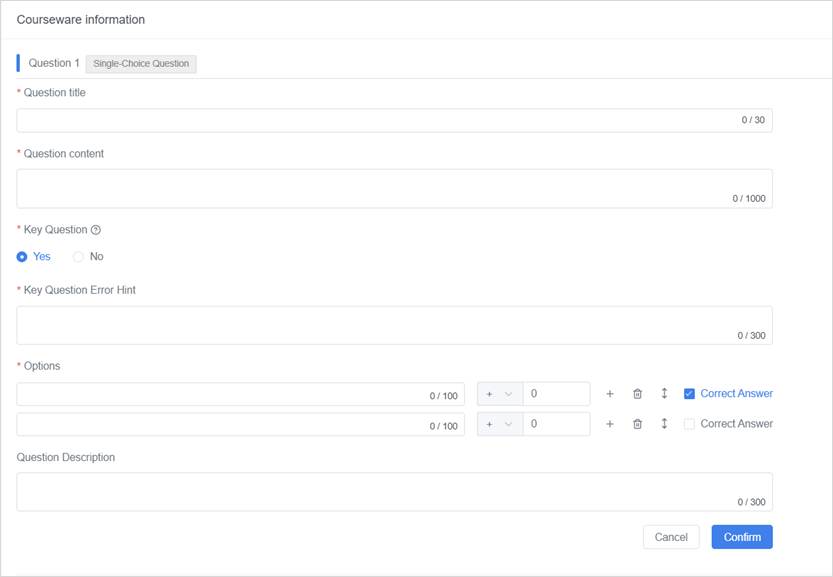Click the move arrows icon on the second option
This screenshot has height=577, width=833.
pyautogui.click(x=664, y=424)
